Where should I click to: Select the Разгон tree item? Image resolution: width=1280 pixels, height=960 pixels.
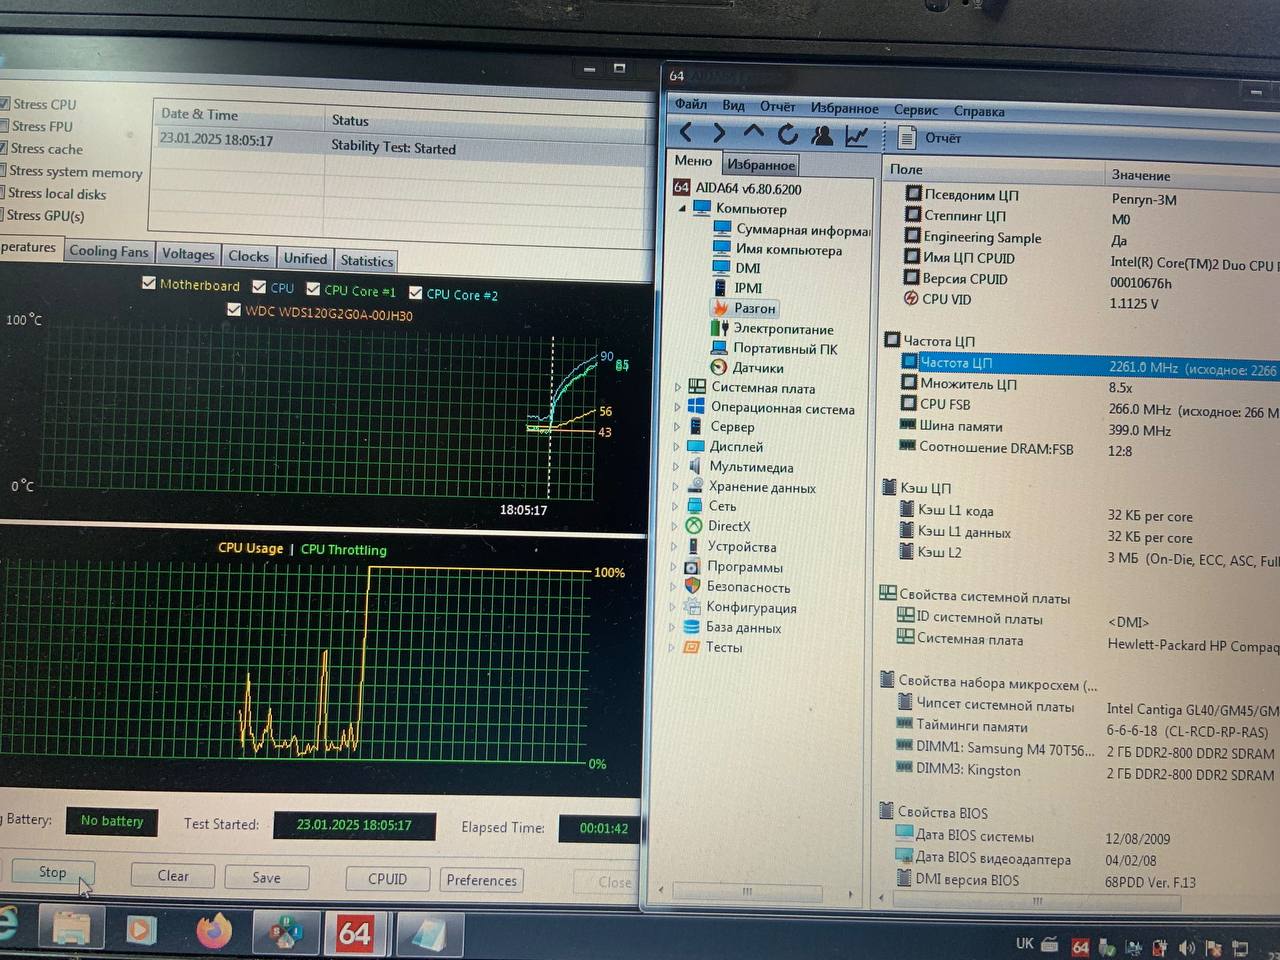point(744,308)
